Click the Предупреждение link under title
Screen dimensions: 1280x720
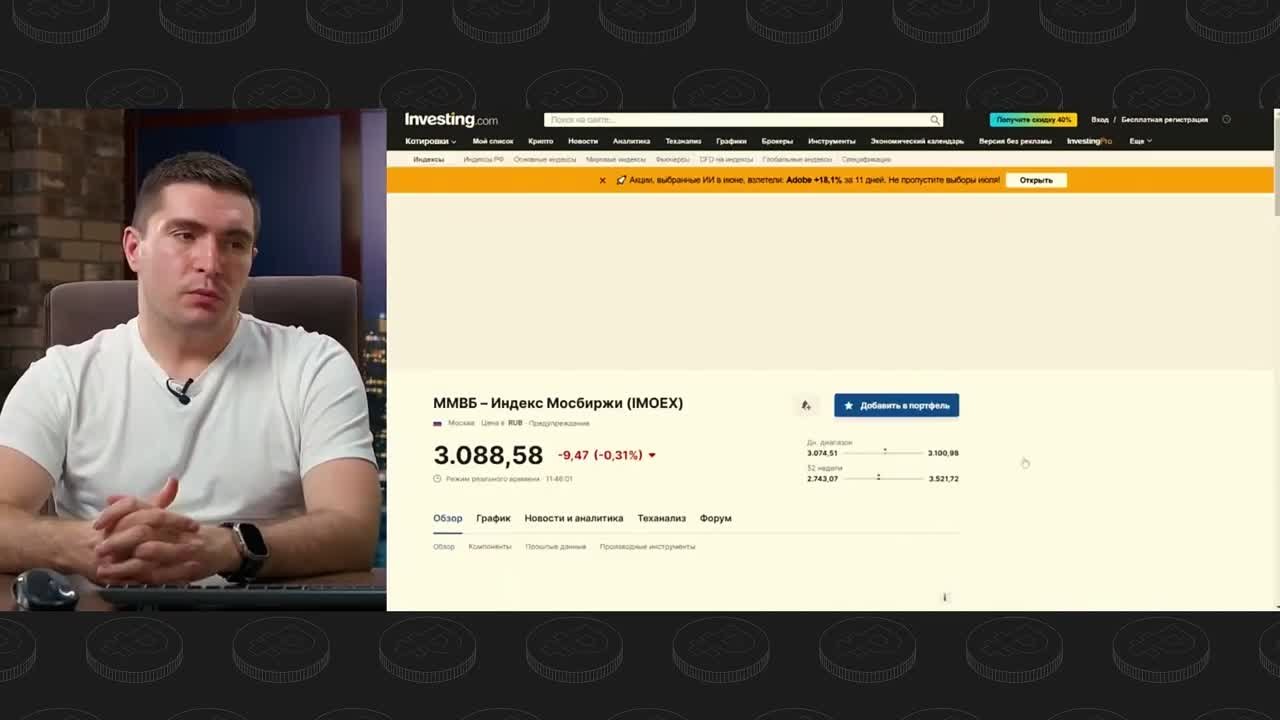pyautogui.click(x=559, y=423)
